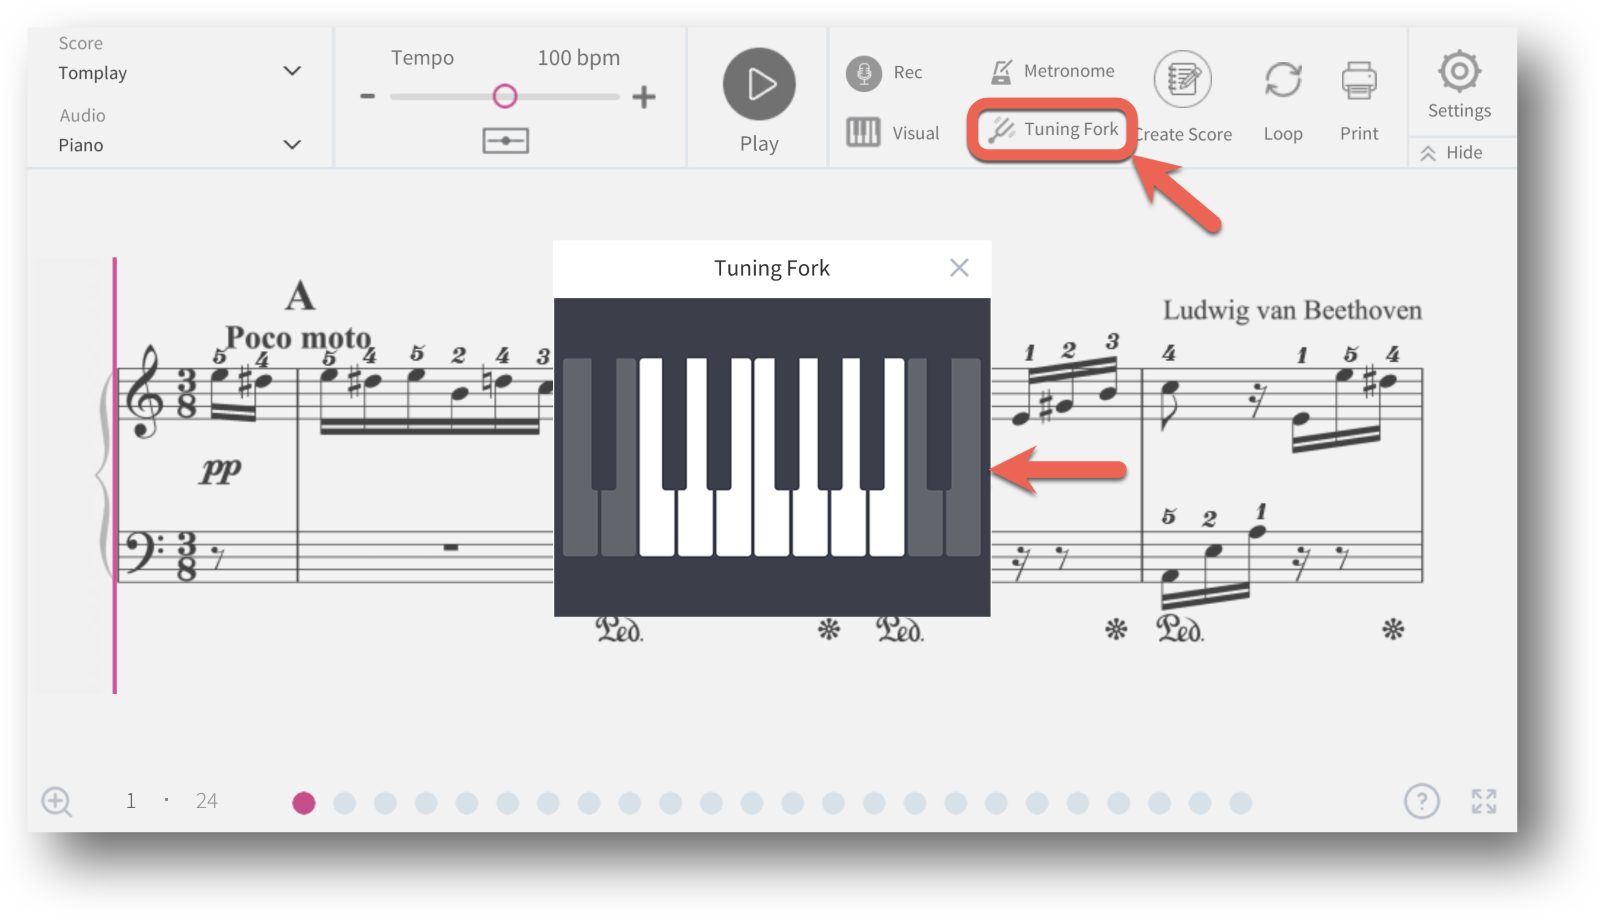
Task: Toggle the Metronome
Action: coord(1053,71)
